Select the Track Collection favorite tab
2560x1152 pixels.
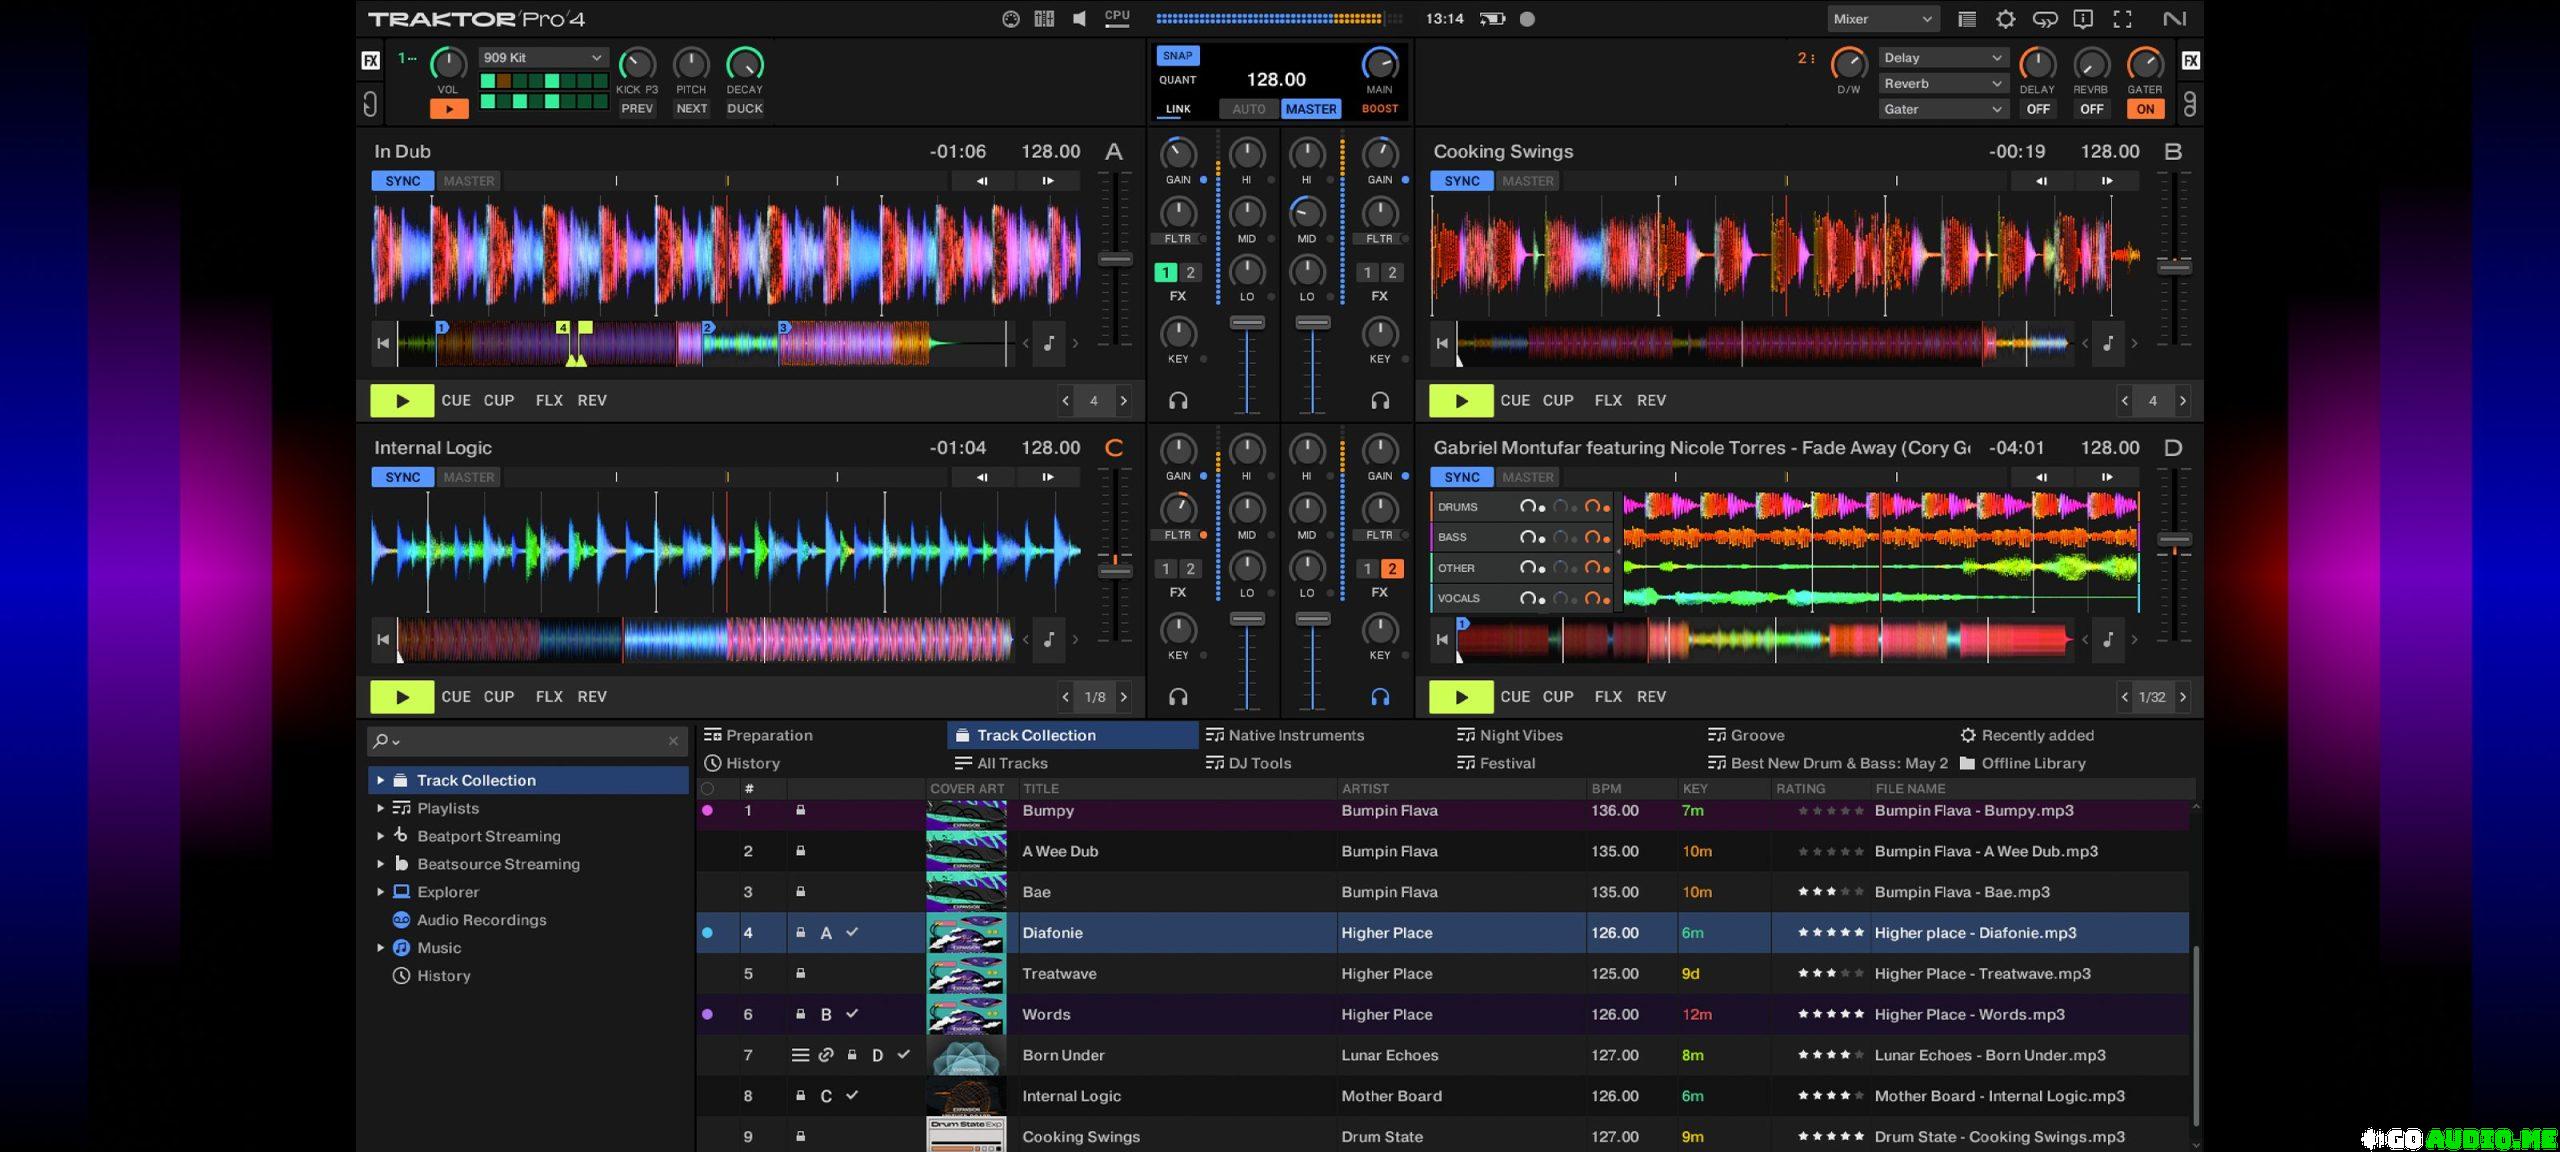(x=1073, y=735)
